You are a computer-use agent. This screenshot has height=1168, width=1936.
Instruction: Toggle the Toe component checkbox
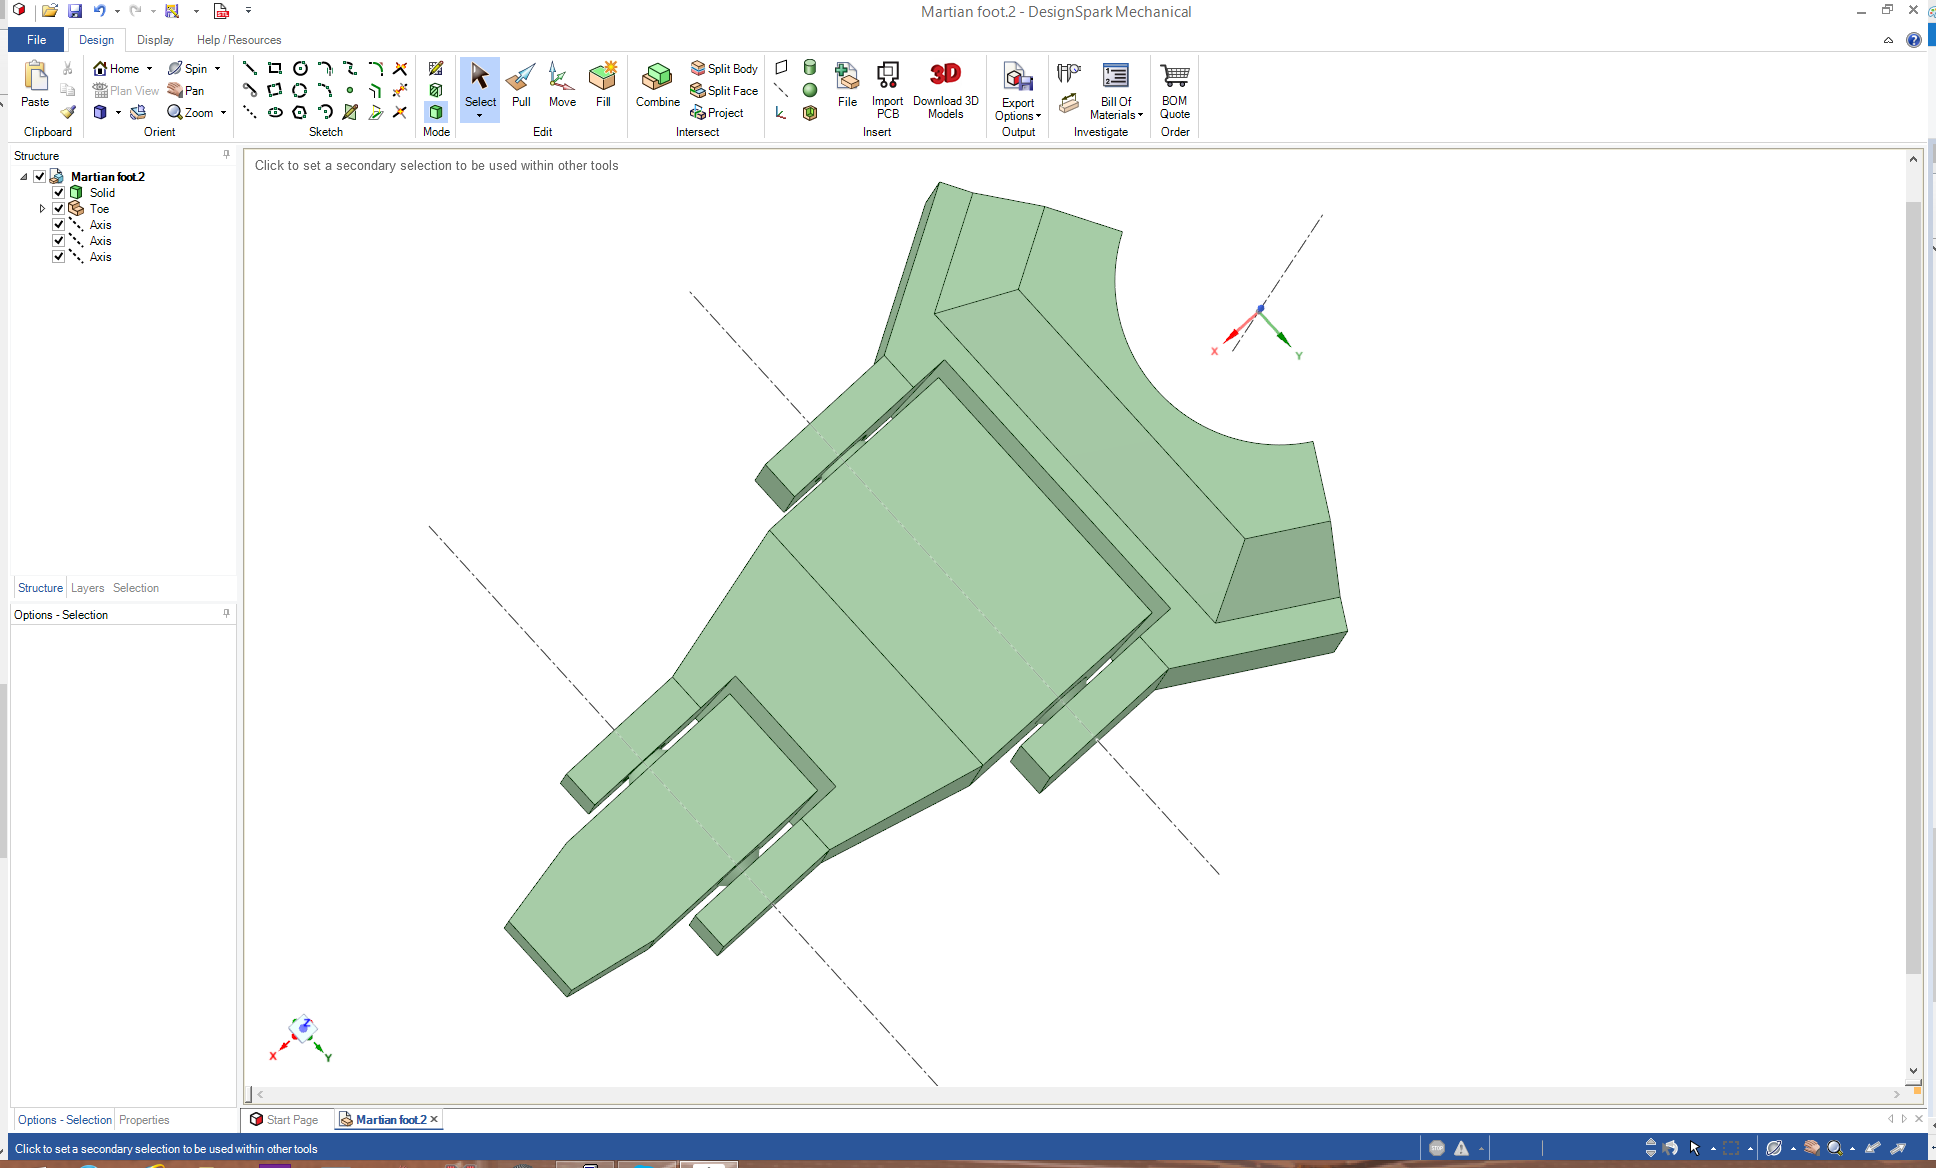point(59,208)
